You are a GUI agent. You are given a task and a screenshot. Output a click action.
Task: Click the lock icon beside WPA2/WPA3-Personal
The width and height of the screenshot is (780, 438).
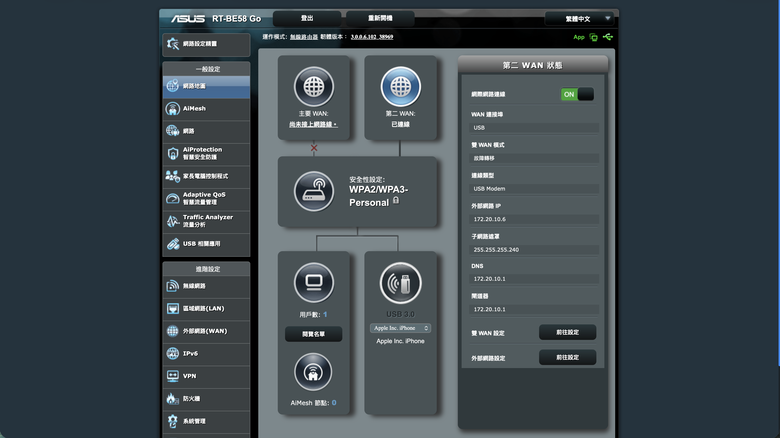pos(396,200)
